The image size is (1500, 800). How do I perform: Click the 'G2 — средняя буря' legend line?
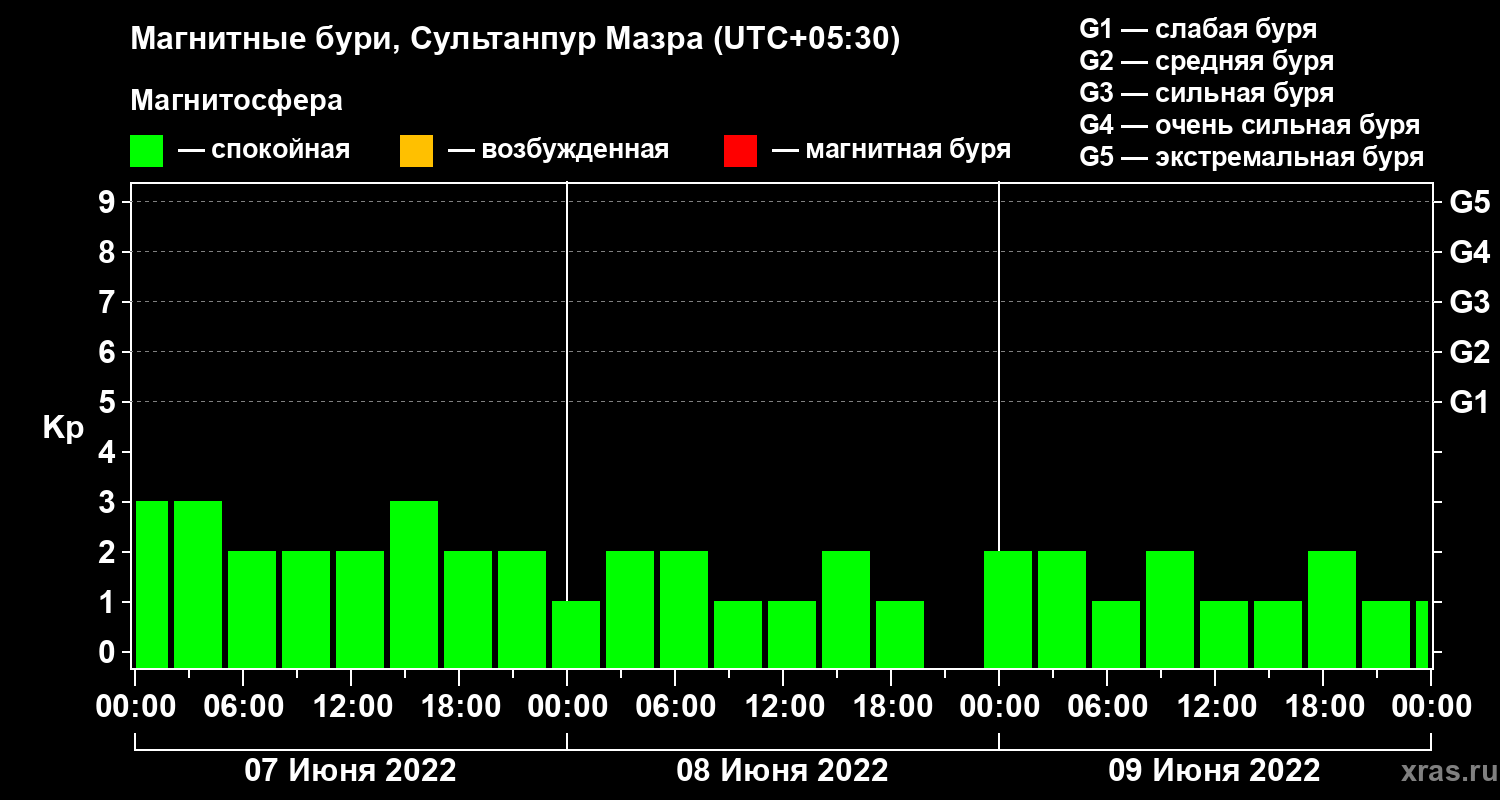[x=1206, y=61]
